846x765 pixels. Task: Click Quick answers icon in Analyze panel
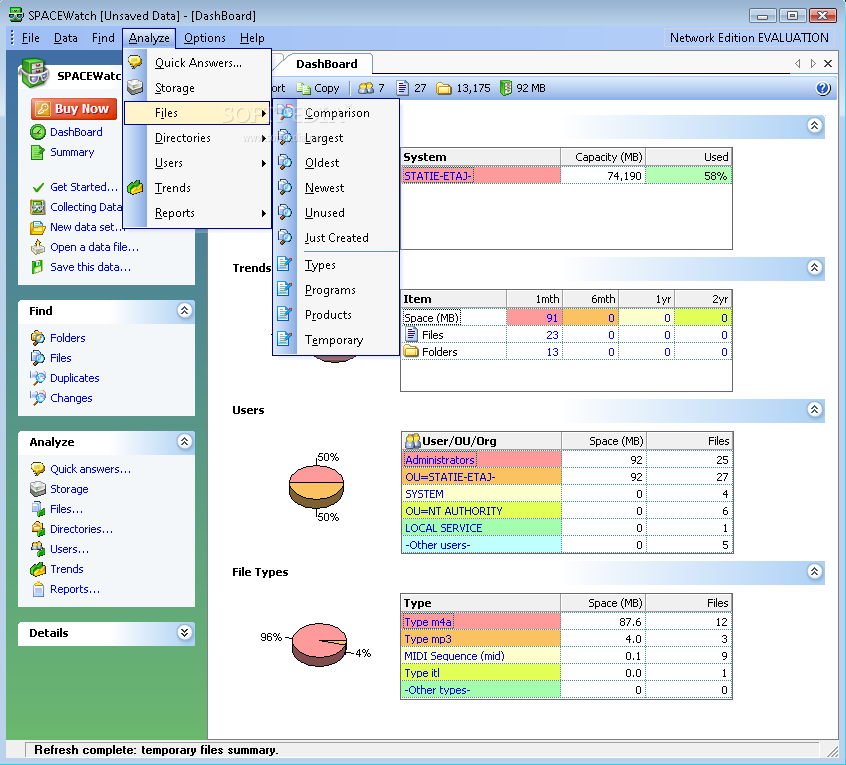tap(38, 469)
